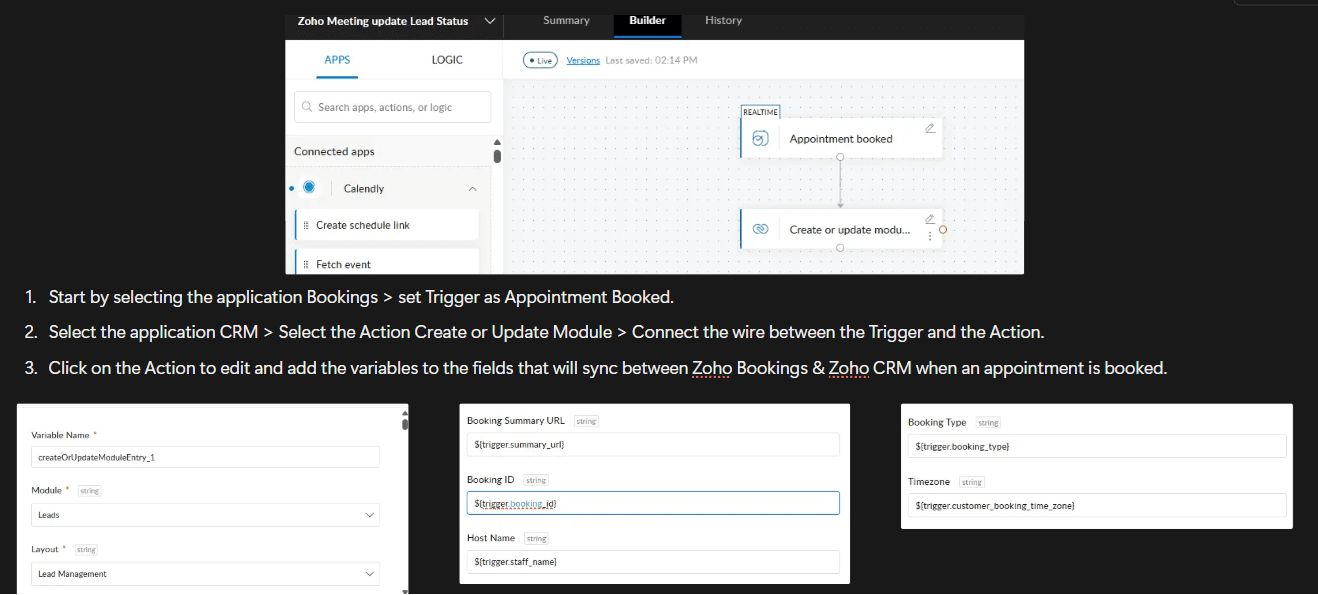Click inside the Booking ID input field
Viewport: 1318px width, 595px height.
tap(653, 502)
